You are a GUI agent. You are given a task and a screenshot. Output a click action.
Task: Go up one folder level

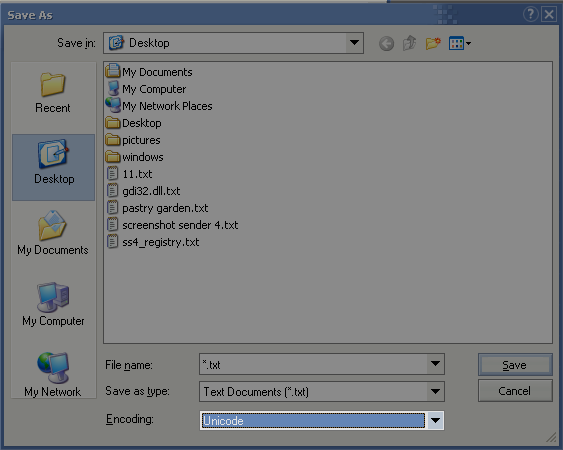click(x=409, y=43)
